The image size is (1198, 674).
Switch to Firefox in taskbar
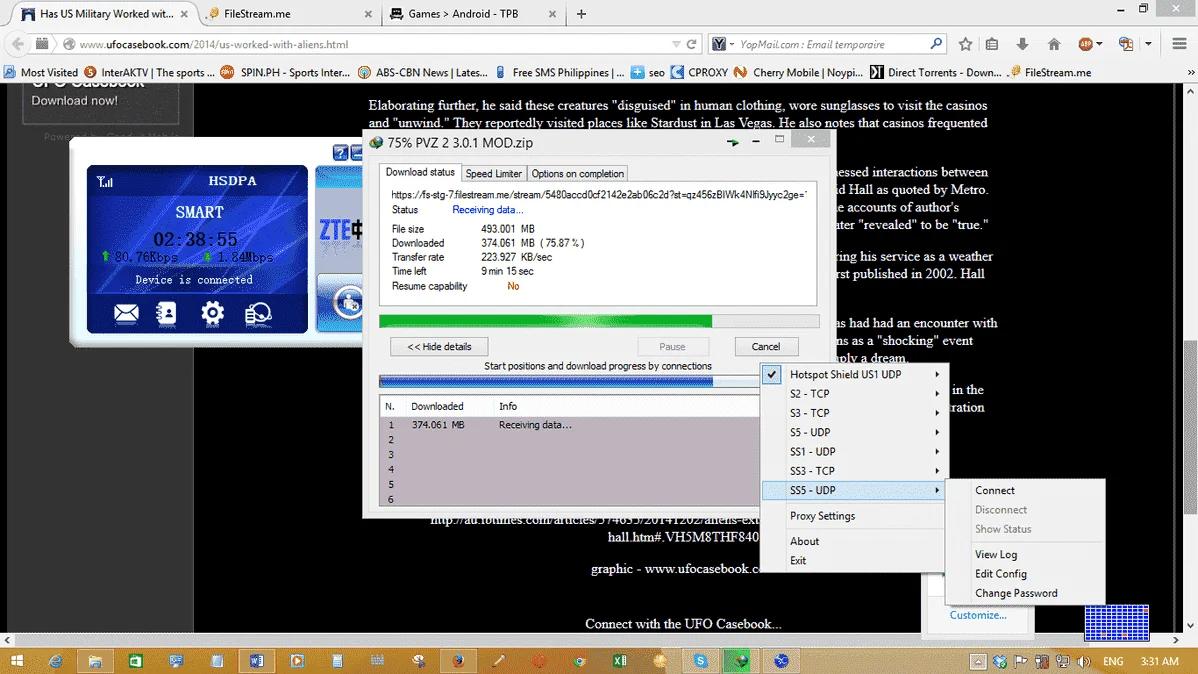click(458, 661)
